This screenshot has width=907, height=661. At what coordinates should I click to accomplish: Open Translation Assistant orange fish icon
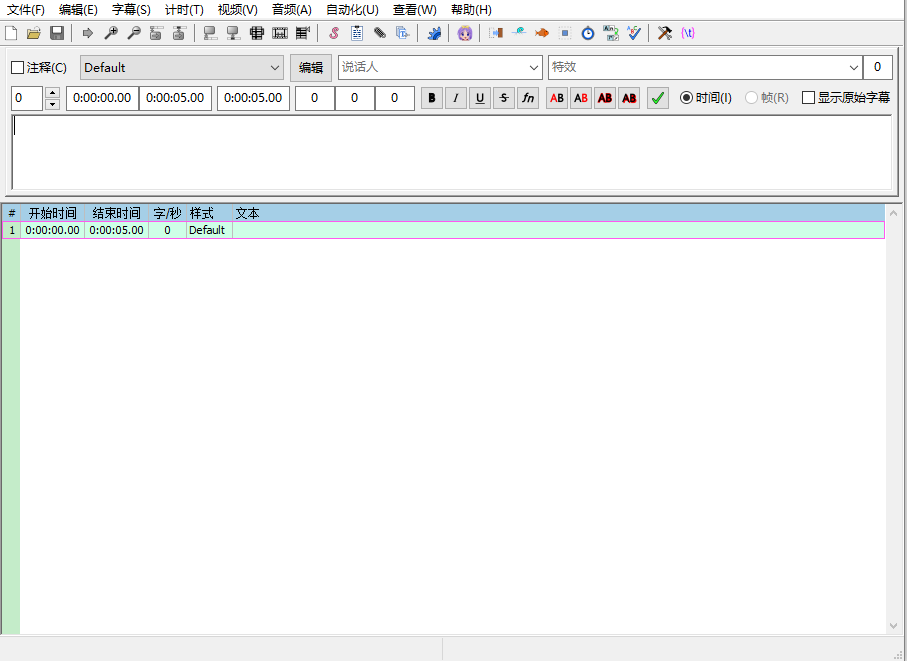542,33
